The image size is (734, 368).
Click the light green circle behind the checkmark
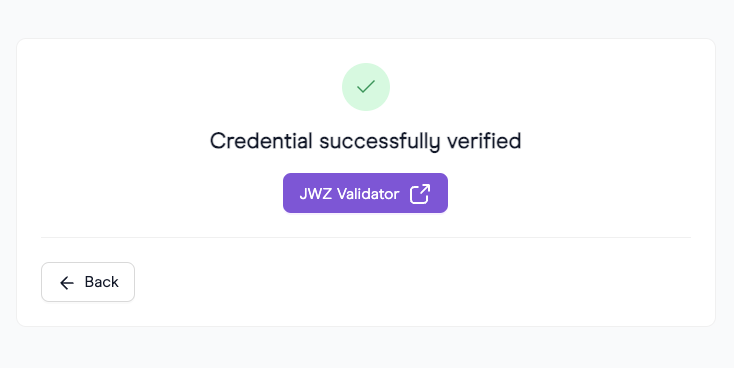point(366,87)
